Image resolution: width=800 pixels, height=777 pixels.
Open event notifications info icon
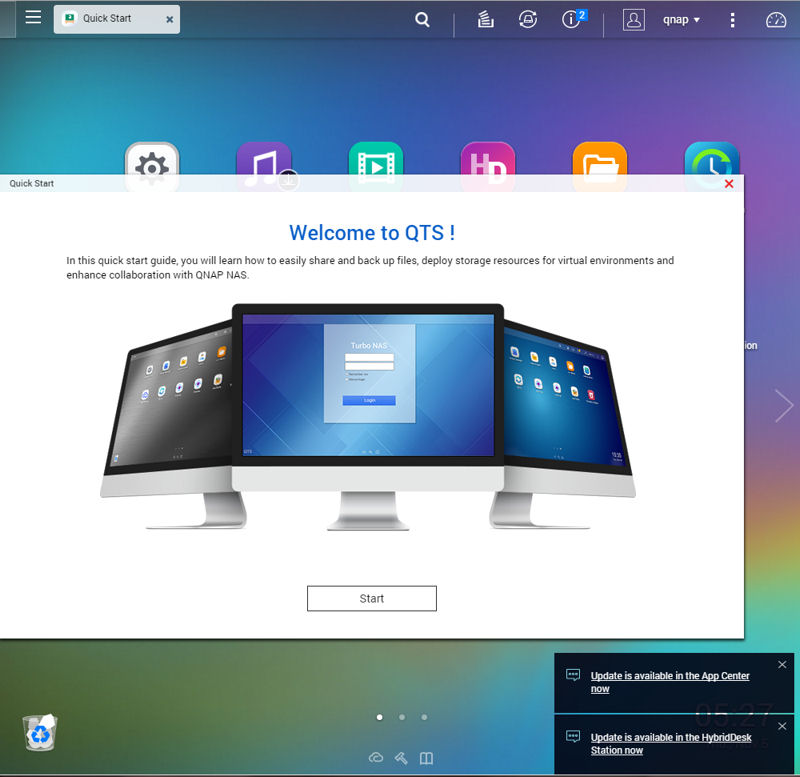tap(573, 19)
